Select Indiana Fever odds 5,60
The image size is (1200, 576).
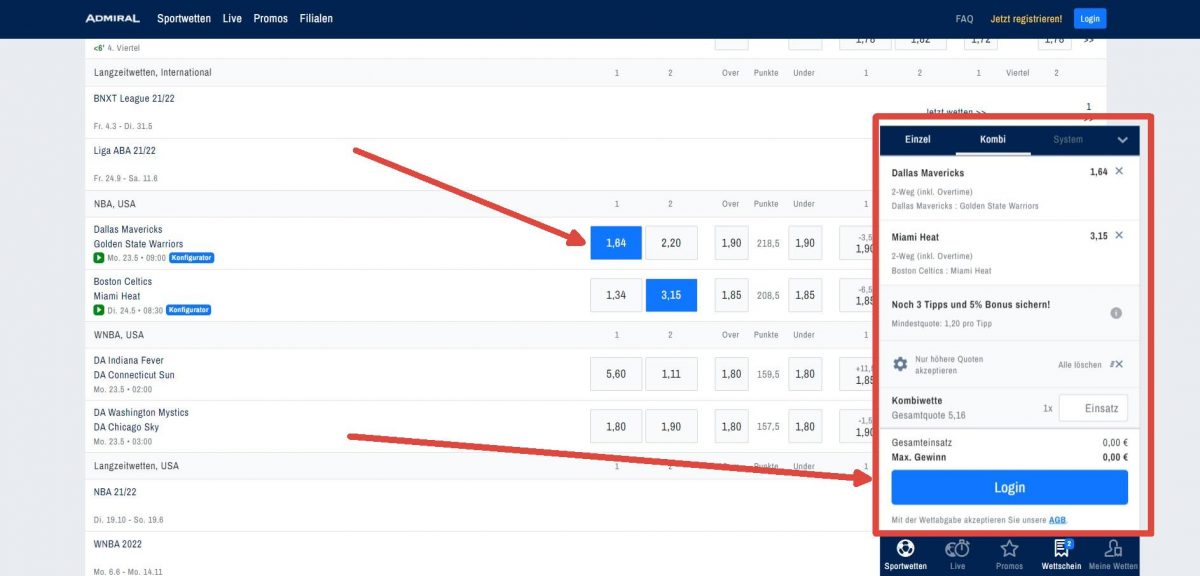616,374
